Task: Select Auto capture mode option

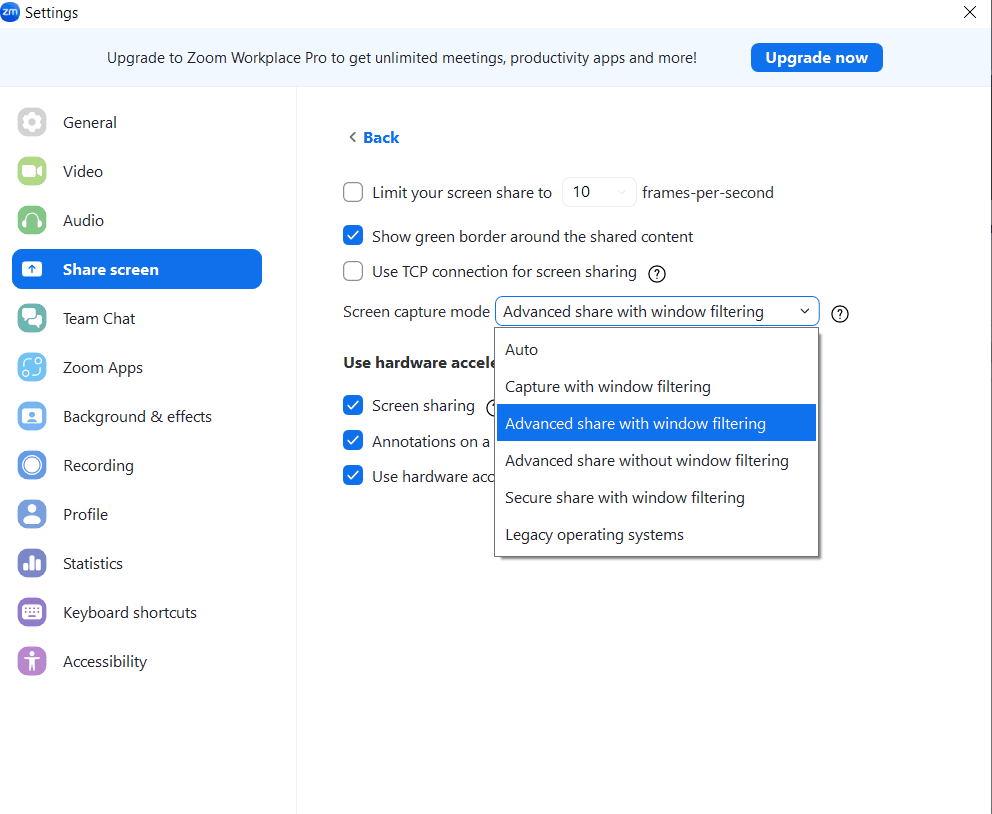Action: click(521, 350)
